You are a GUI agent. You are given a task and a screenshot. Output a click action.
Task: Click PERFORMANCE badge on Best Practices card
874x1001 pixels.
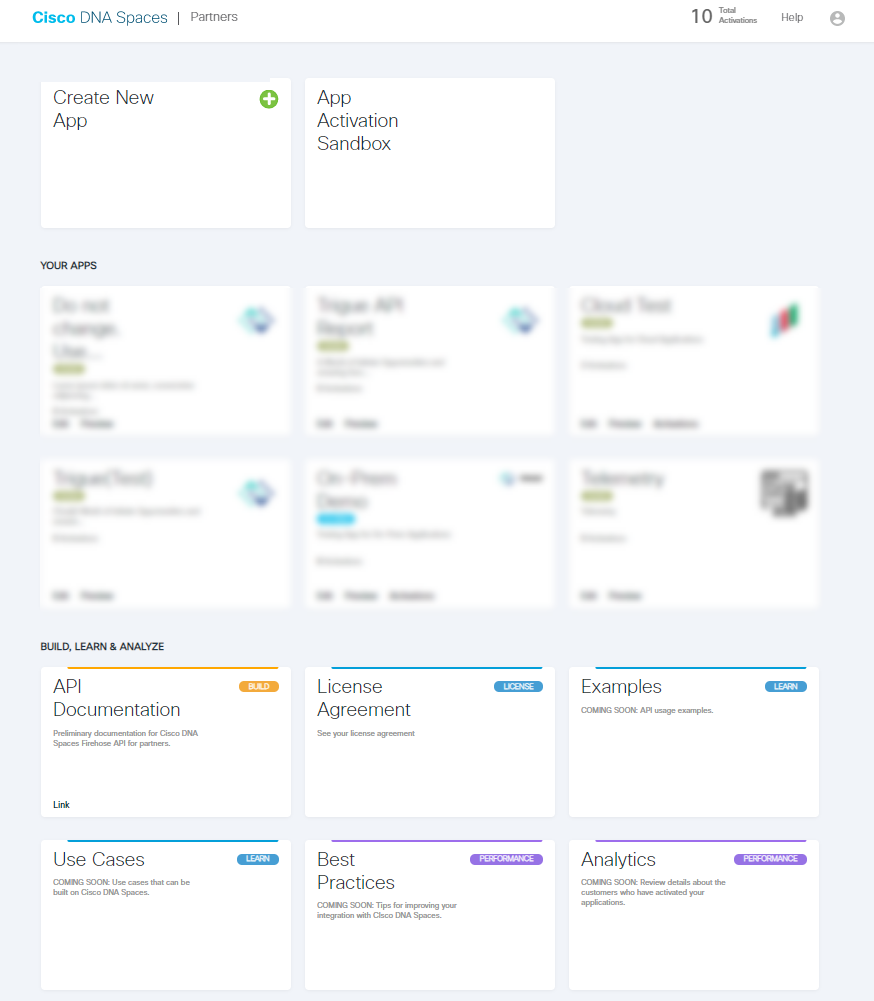(x=506, y=859)
